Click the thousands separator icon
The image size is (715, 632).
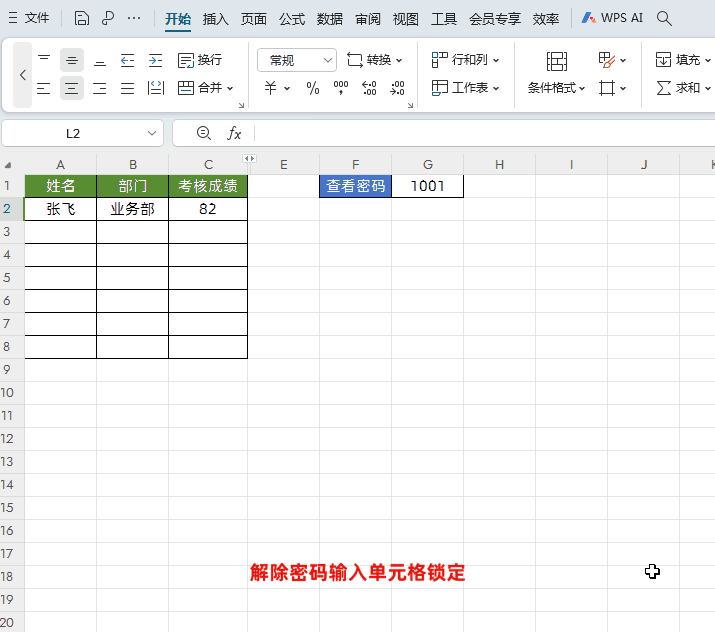point(341,88)
